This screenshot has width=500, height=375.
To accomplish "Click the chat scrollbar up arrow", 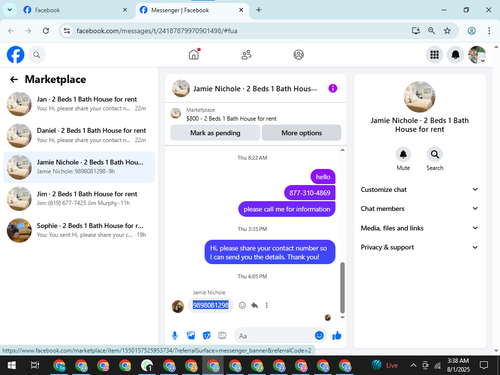I will point(342,150).
